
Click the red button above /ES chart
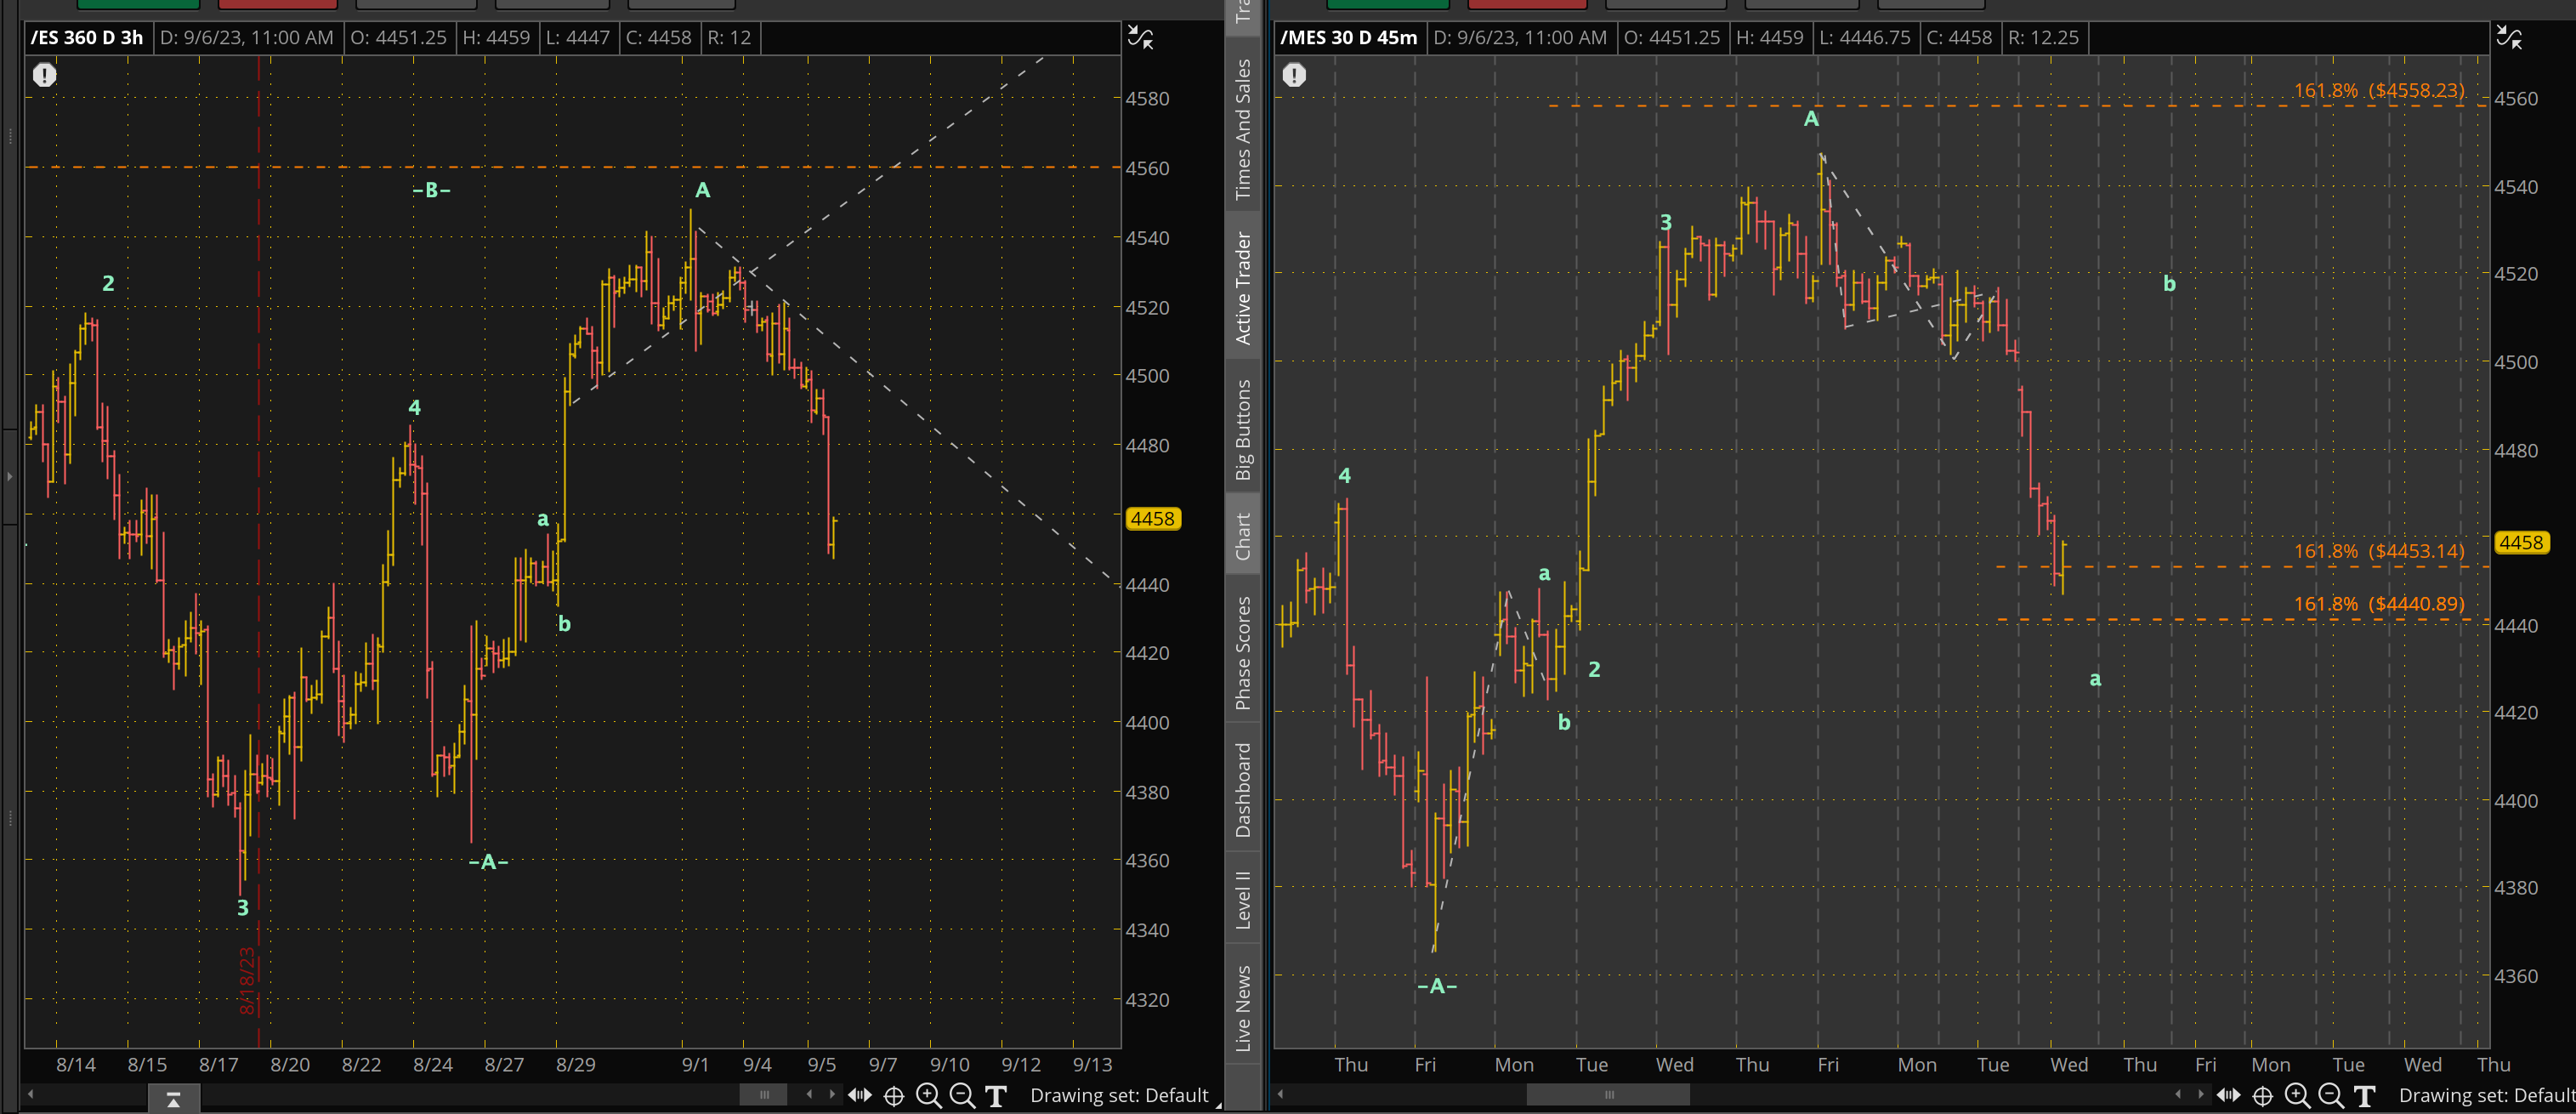277,4
